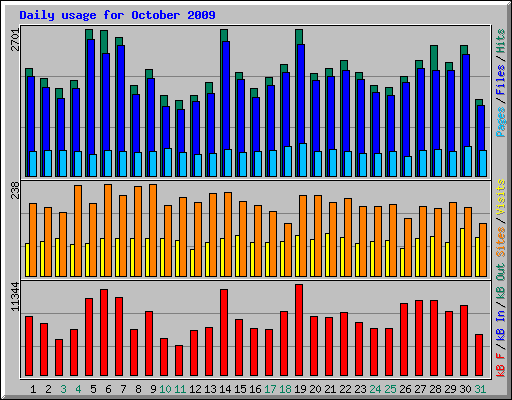Screen dimensions: 512x400
Task: Select day 8 on the x-axis
Action: point(138,389)
